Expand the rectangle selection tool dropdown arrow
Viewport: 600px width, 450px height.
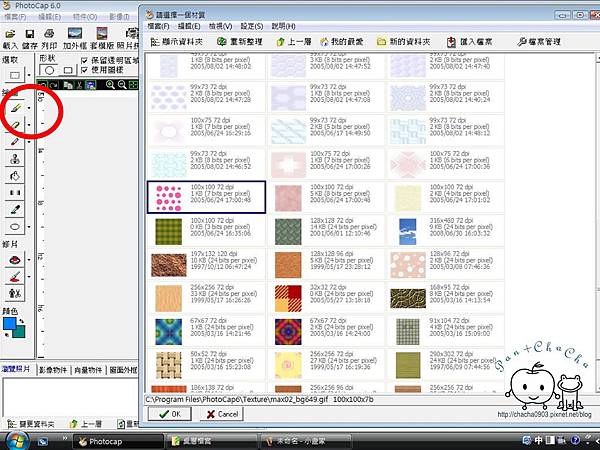click(x=29, y=76)
